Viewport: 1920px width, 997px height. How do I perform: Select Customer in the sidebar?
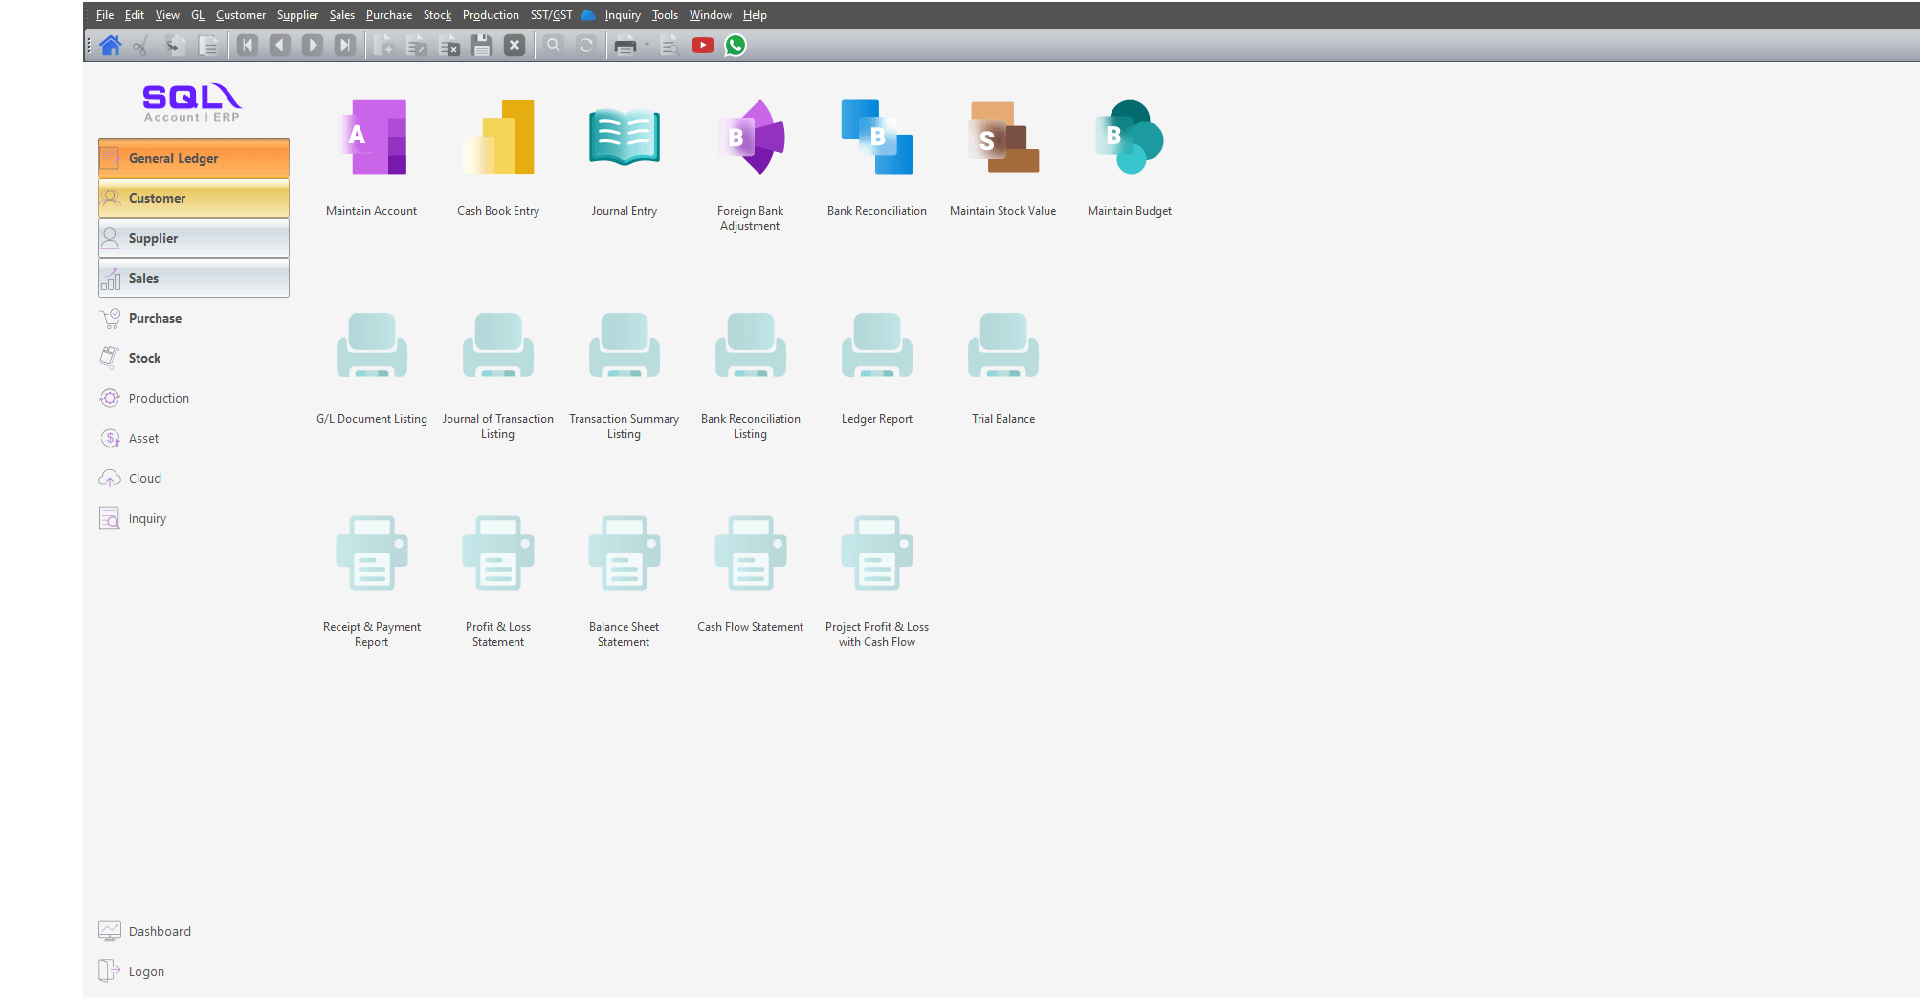coord(194,198)
